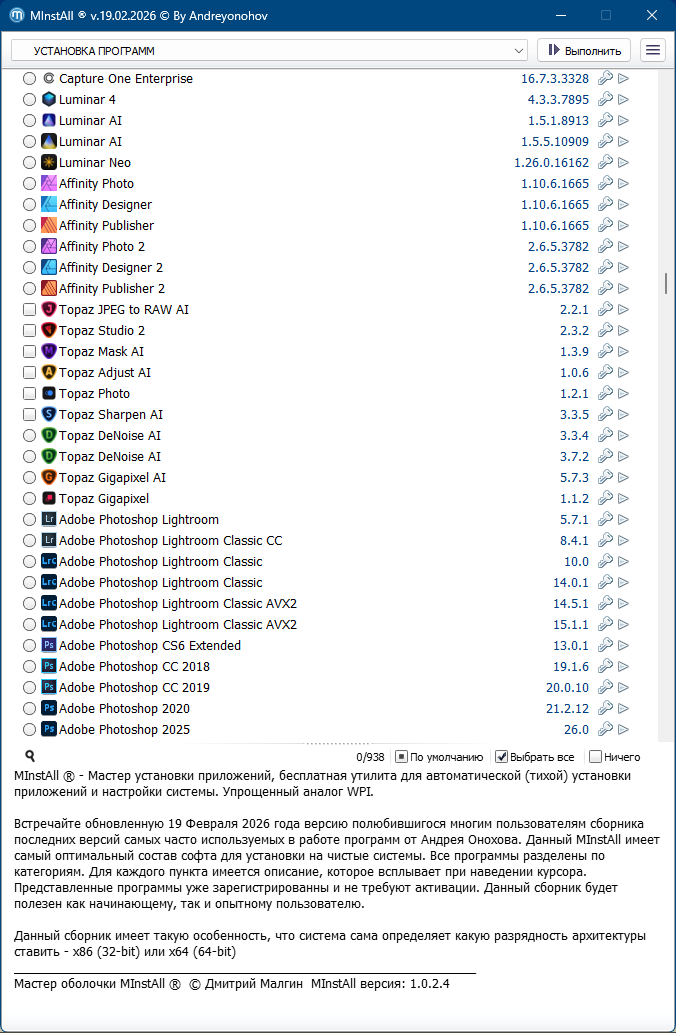Toggle the 'Выбрать все' checkbox
The height and width of the screenshot is (1033, 676).
click(x=502, y=757)
